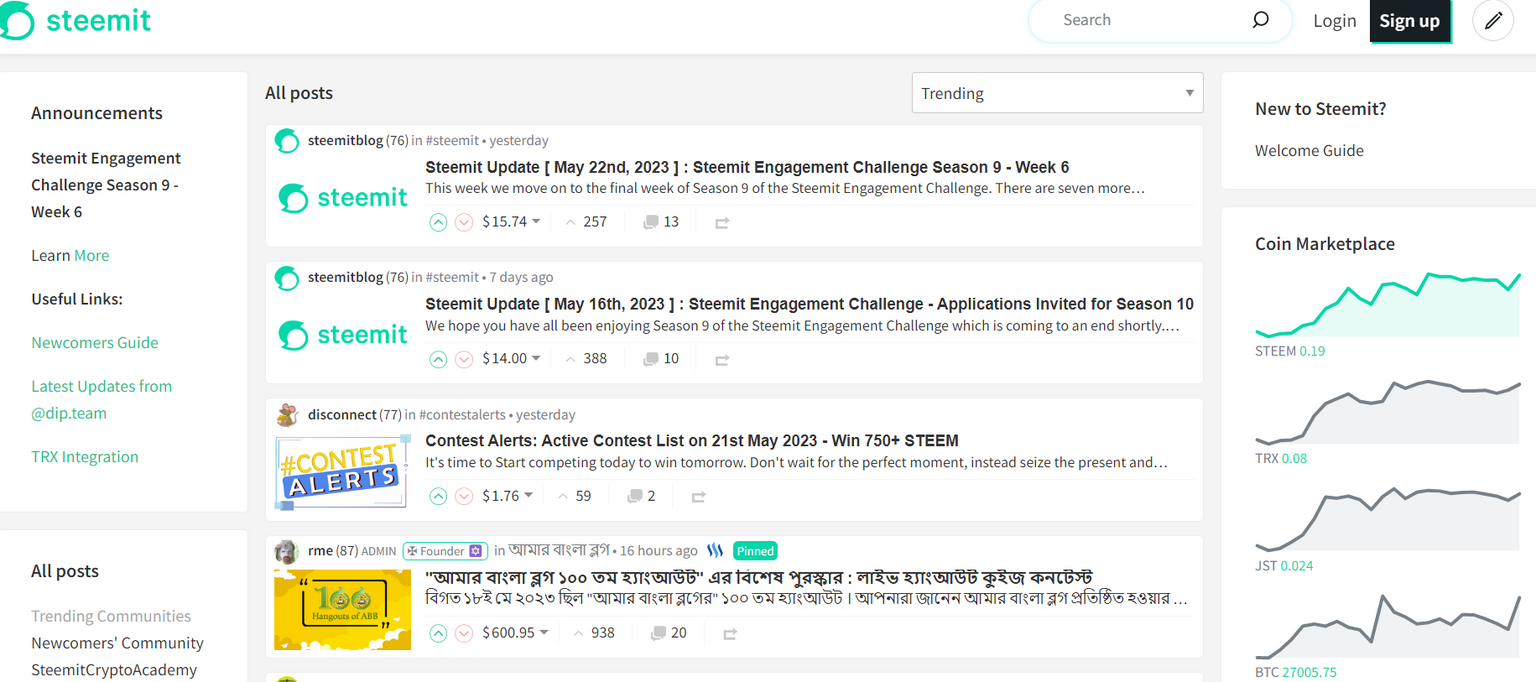Upvote the Contest Alerts post
The width and height of the screenshot is (1536, 682).
pos(438,496)
